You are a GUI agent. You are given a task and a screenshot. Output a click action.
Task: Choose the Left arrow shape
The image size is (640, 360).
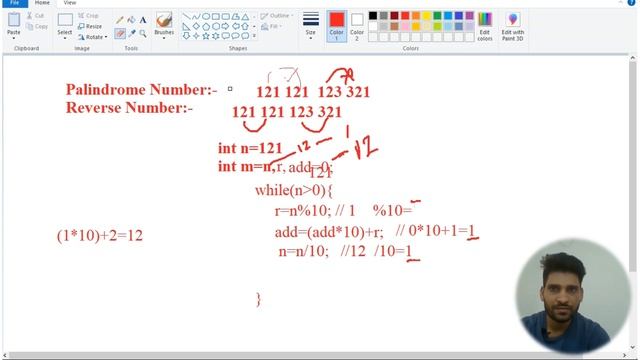pyautogui.click(x=236, y=26)
